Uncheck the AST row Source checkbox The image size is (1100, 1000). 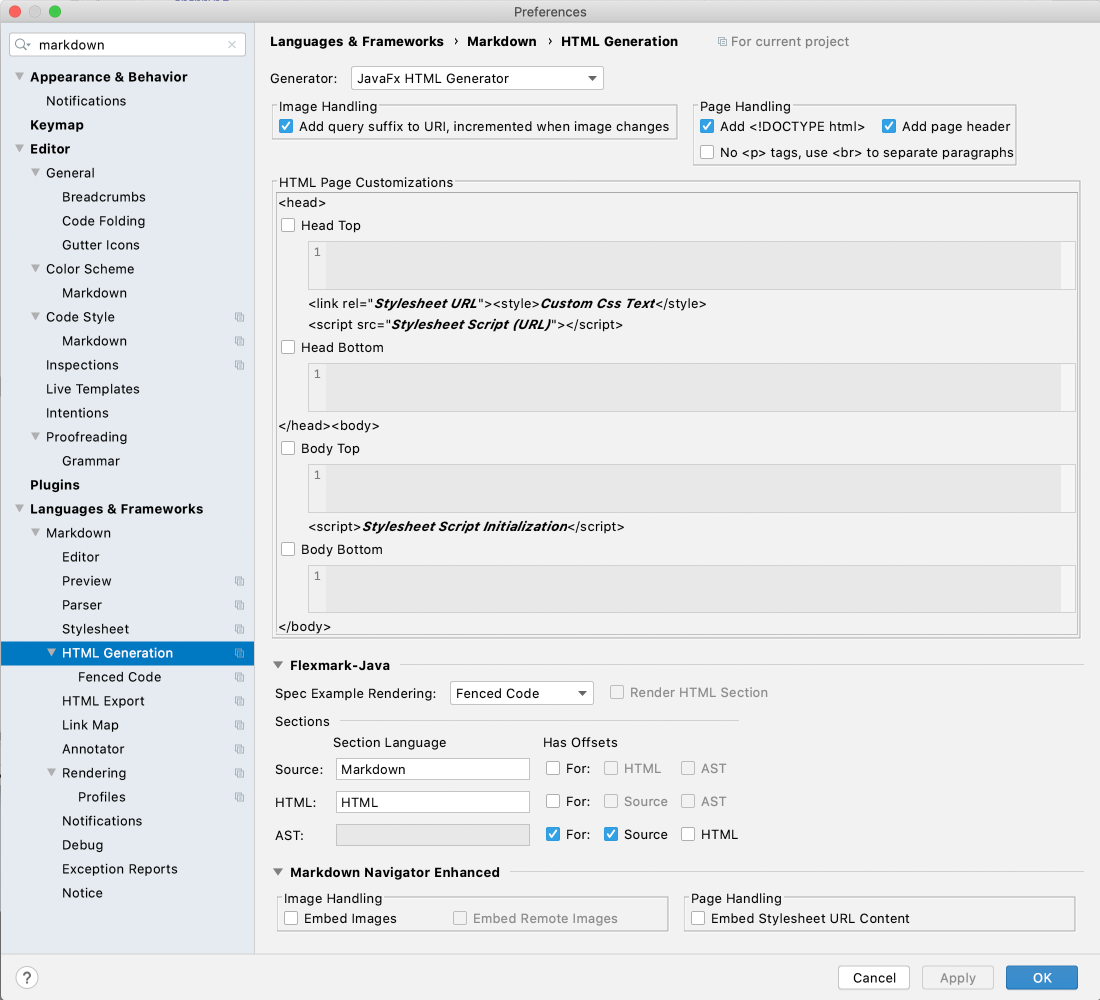tap(611, 834)
